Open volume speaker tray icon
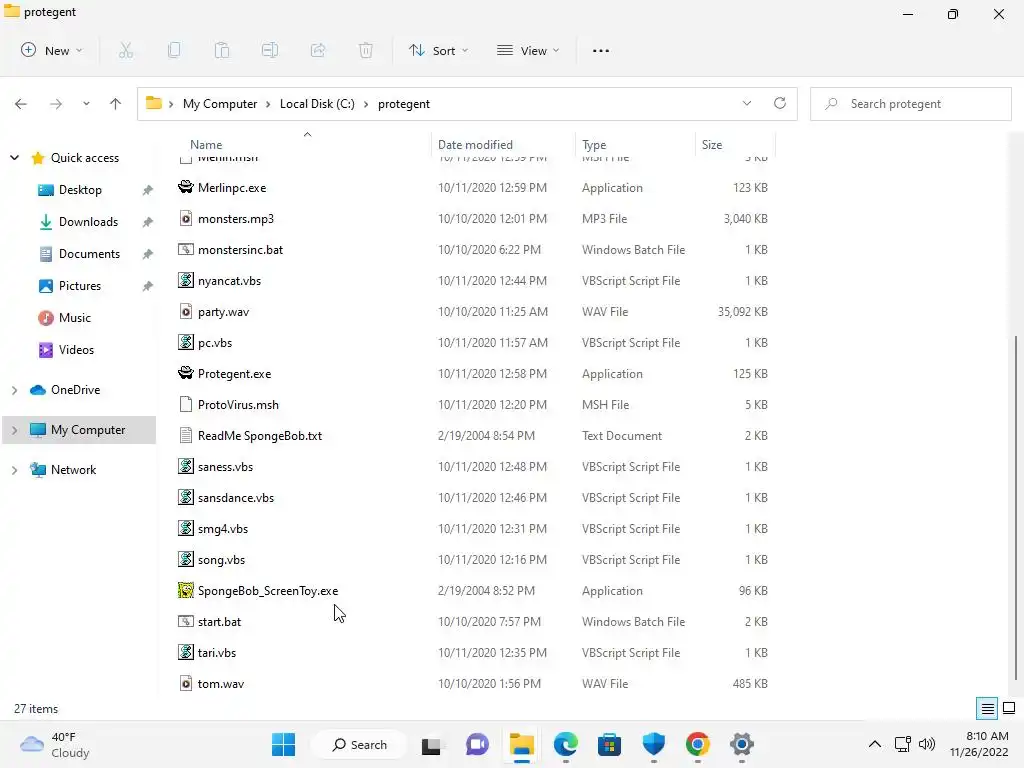Viewport: 1024px width, 768px height. point(927,744)
